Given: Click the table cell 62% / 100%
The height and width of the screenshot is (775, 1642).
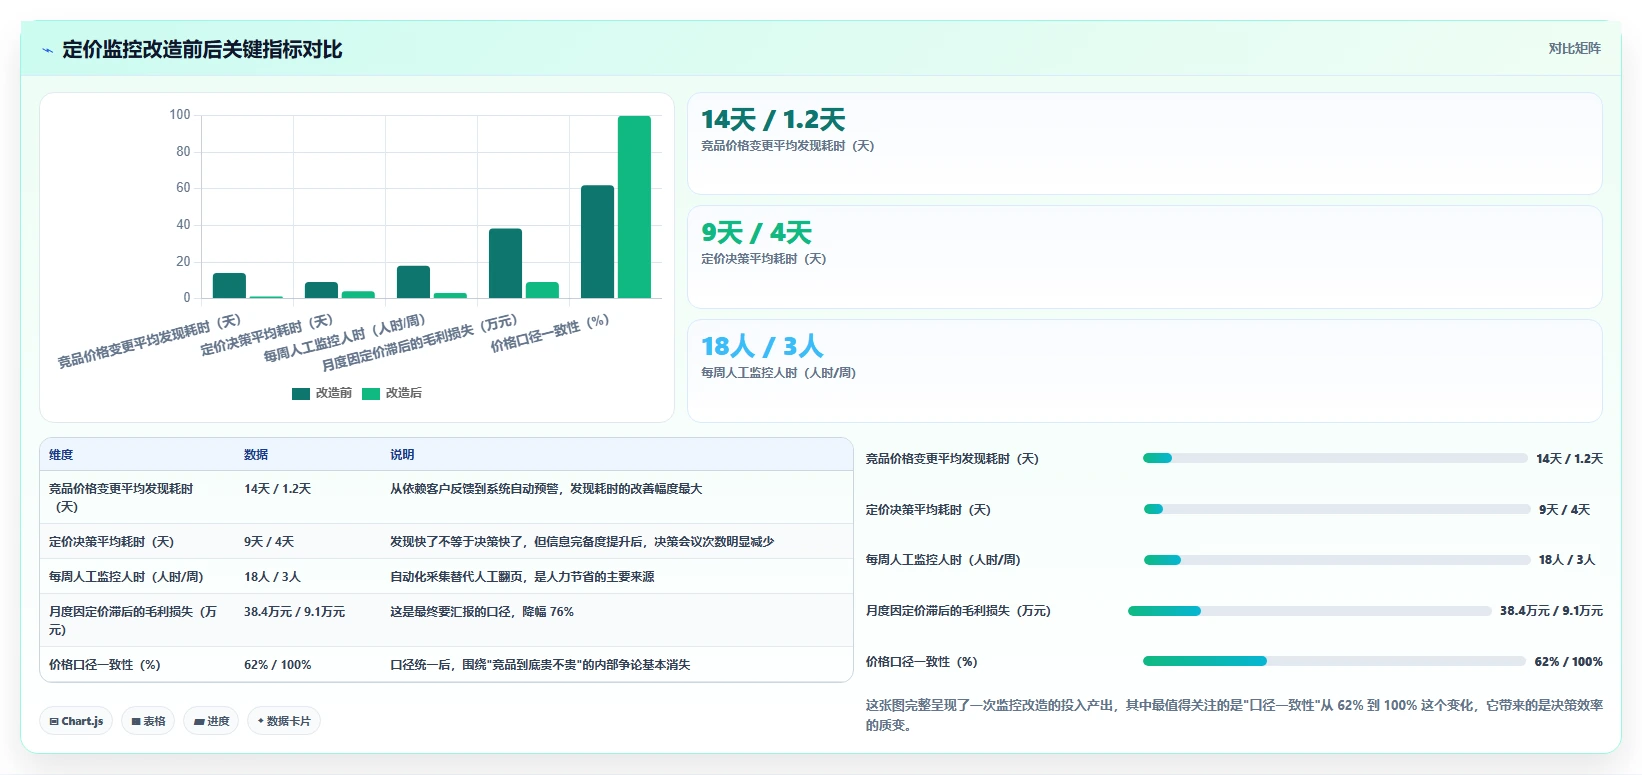Looking at the screenshot, I should pos(277,665).
